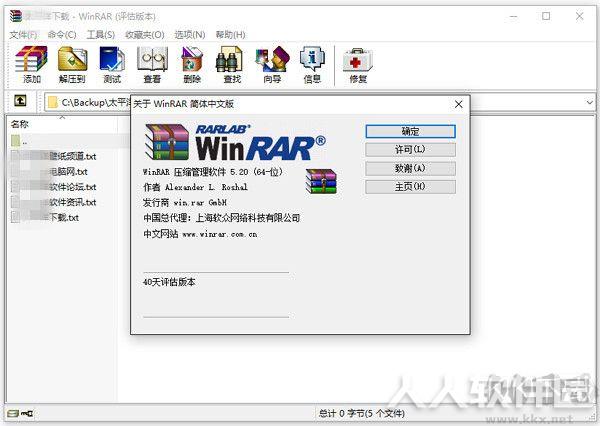Viewport: 600px width, 426px height.
Task: Select the file ending 壁纸频道.txt
Action: 54,156
